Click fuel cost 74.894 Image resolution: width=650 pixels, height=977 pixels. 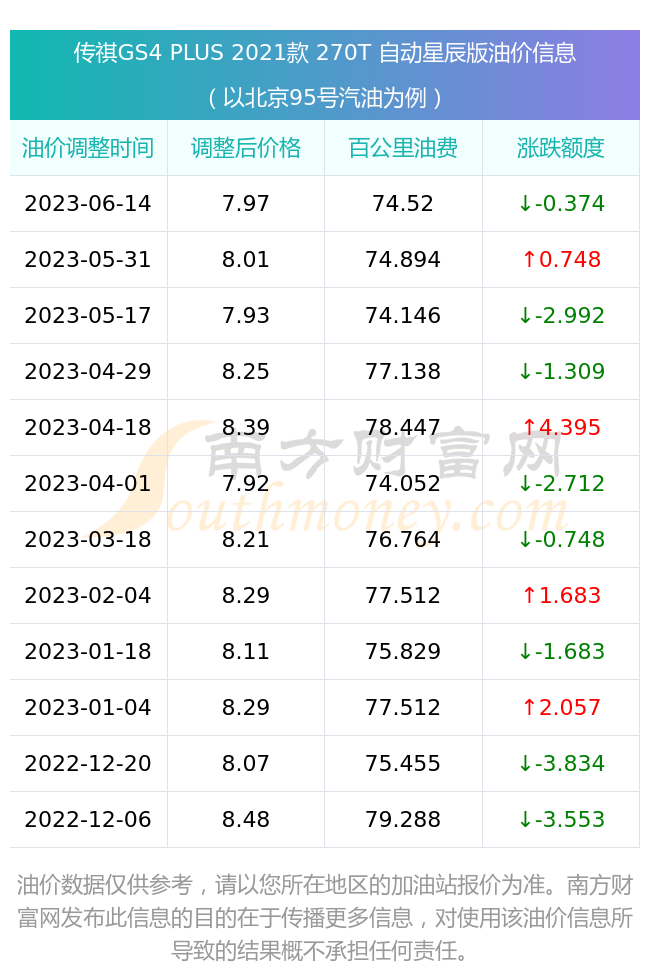pyautogui.click(x=403, y=259)
